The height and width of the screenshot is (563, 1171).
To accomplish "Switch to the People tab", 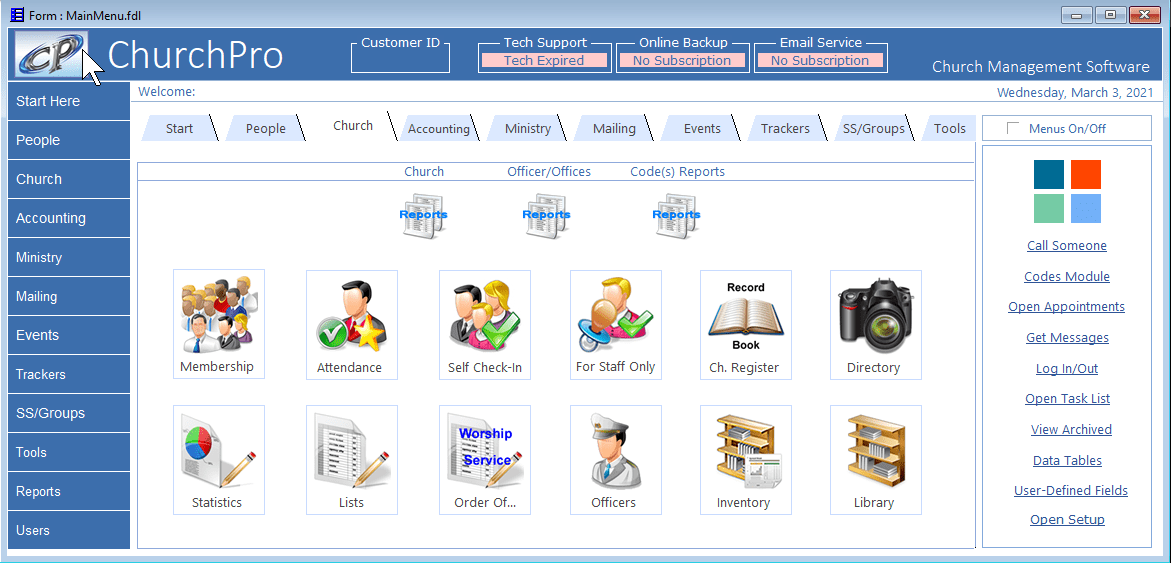I will (x=266, y=128).
